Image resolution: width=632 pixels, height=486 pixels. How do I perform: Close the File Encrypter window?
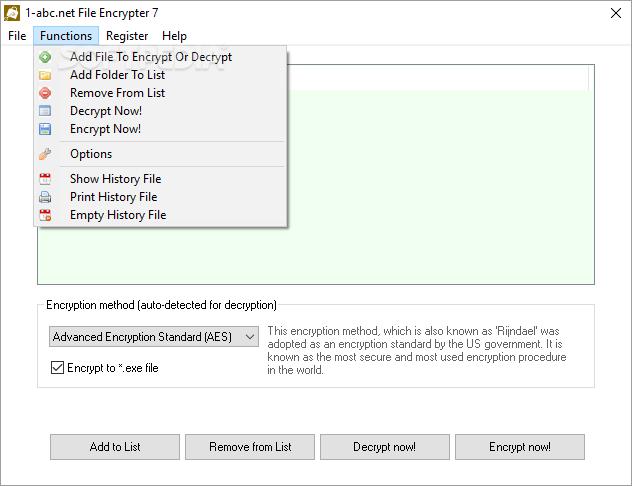click(x=615, y=13)
